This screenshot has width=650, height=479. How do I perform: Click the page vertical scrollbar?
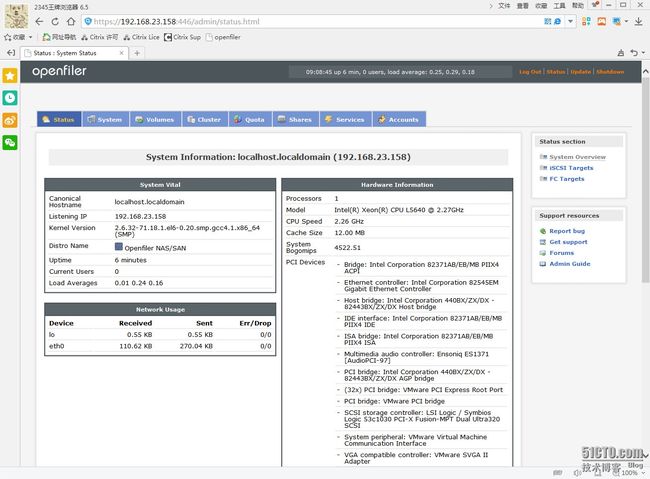[645, 180]
